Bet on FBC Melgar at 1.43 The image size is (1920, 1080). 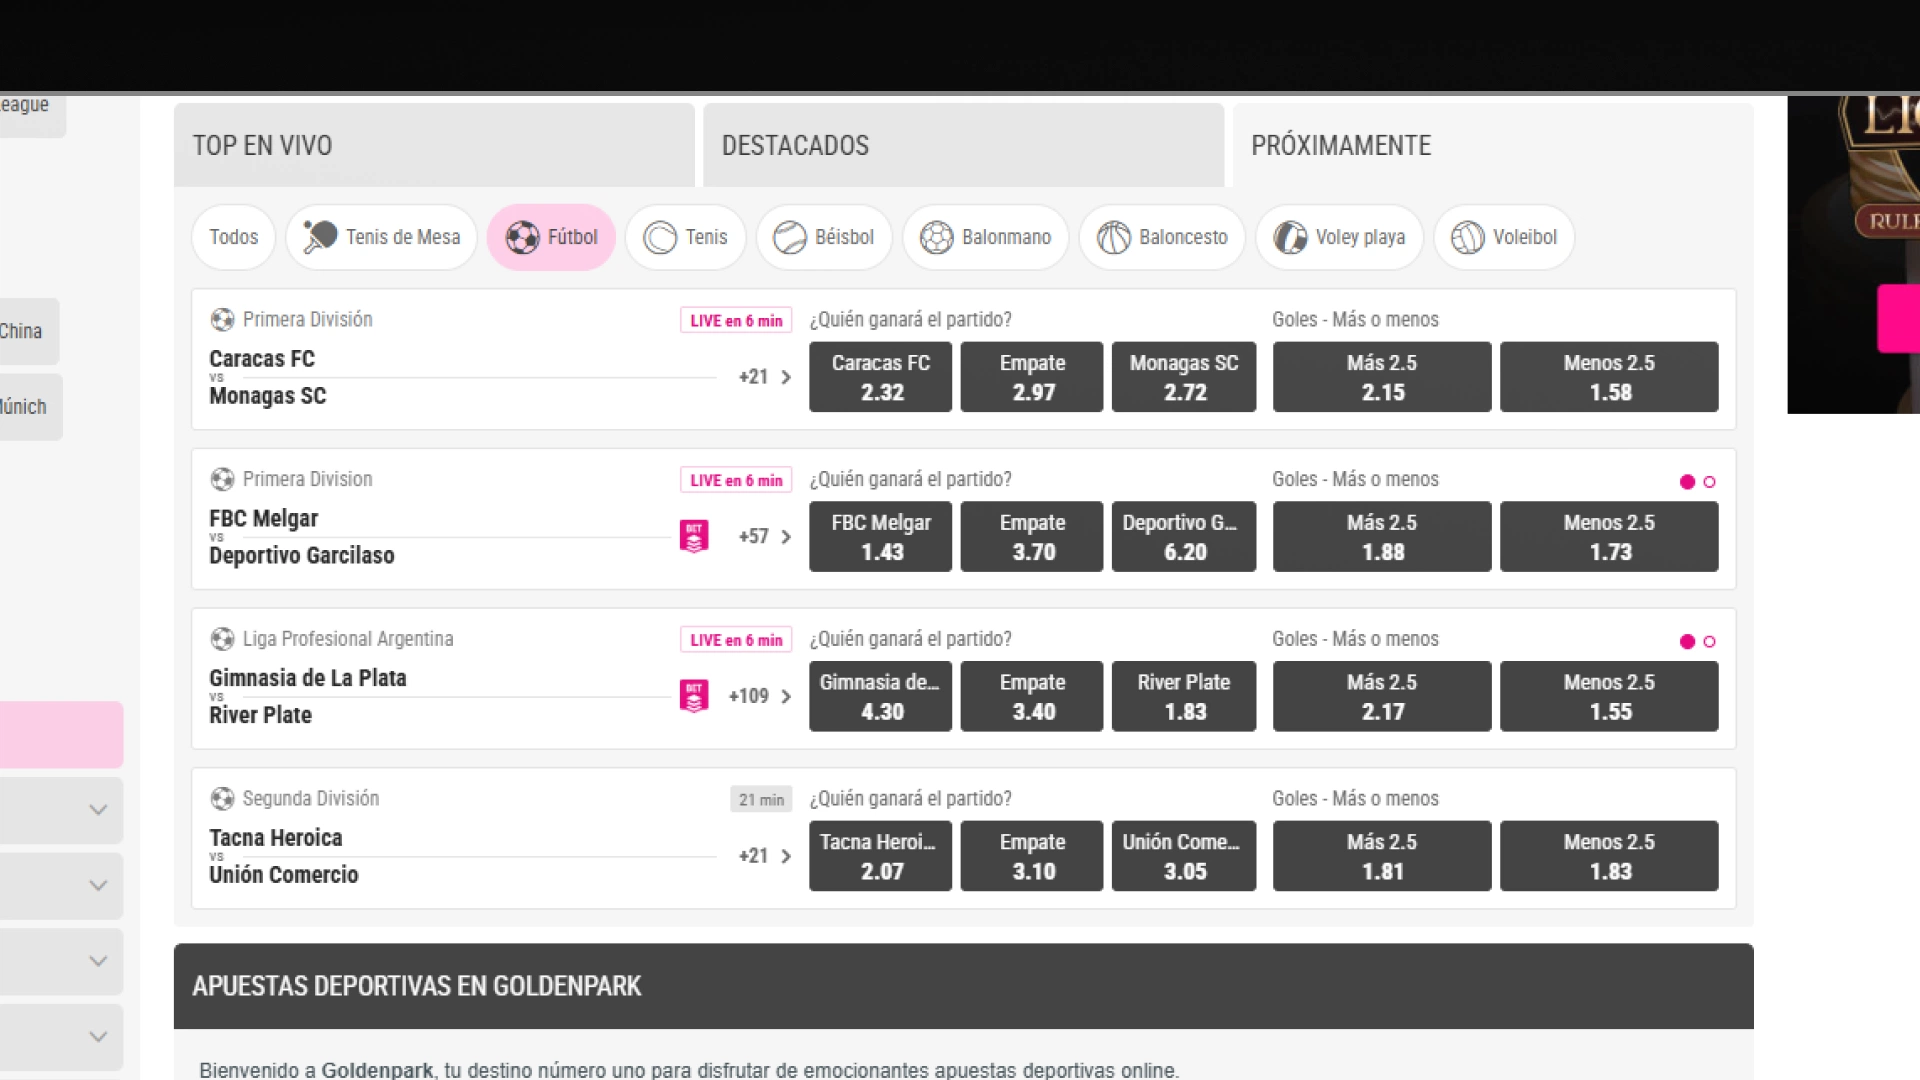pyautogui.click(x=880, y=537)
